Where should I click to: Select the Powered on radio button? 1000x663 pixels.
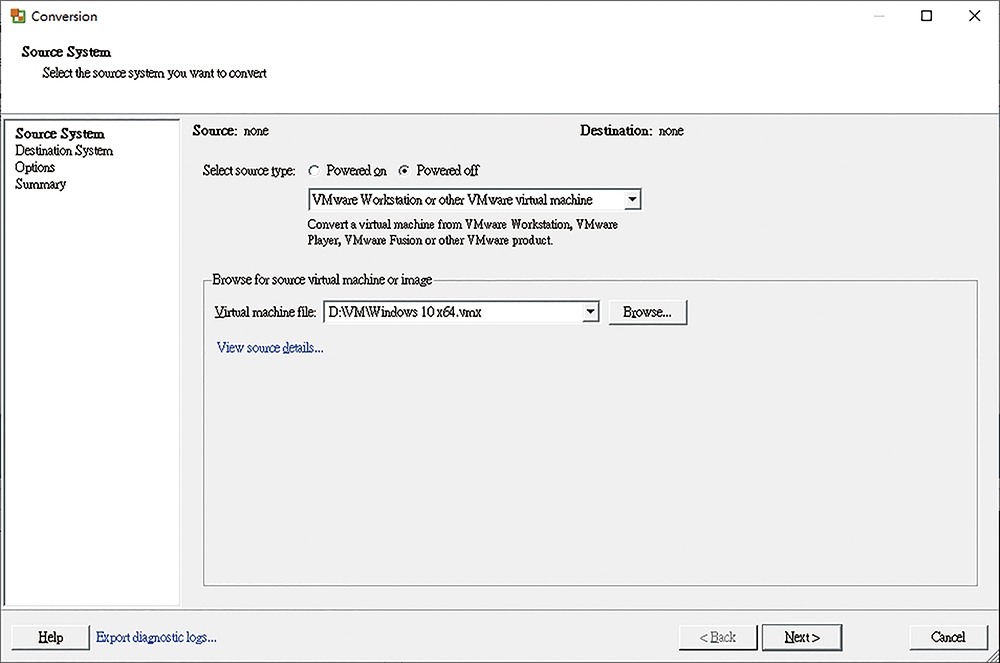314,171
